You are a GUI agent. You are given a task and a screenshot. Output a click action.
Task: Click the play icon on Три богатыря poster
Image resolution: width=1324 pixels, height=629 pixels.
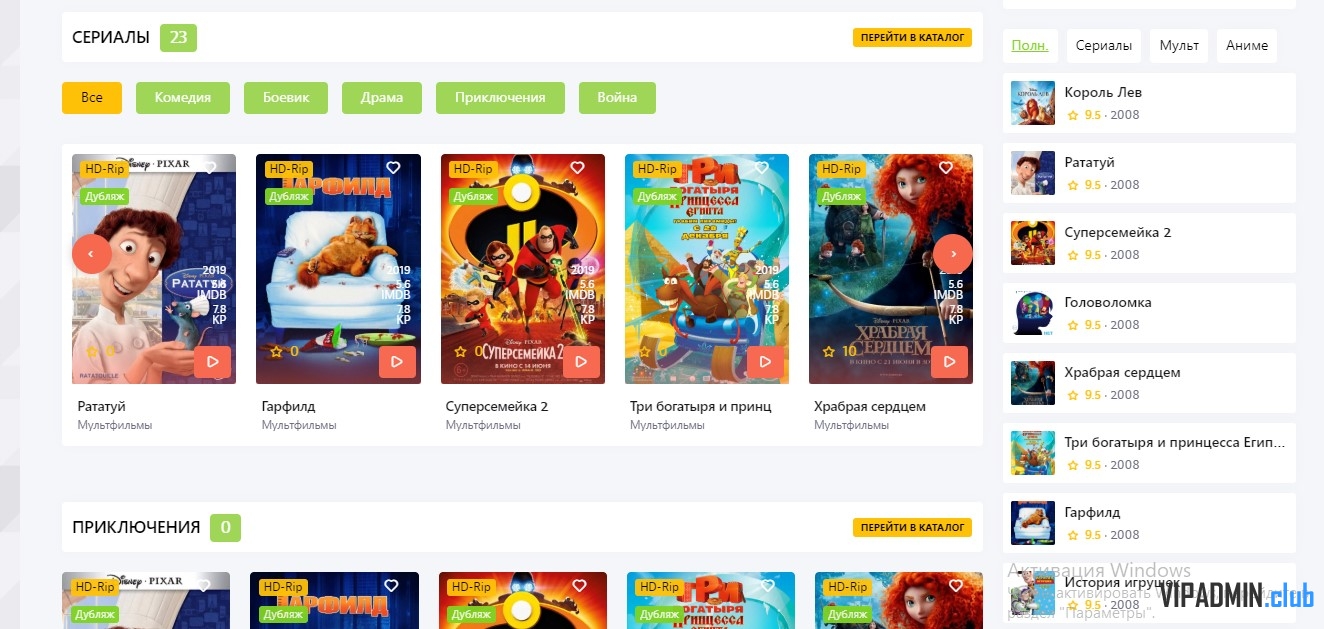765,362
